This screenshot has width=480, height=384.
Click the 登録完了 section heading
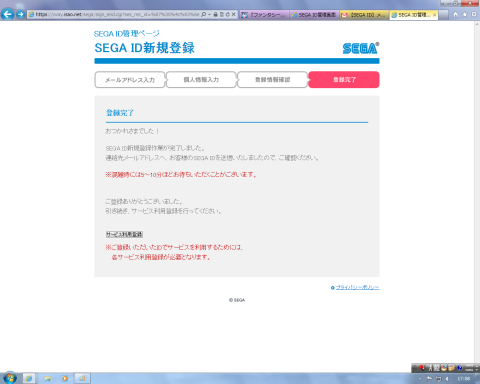tap(120, 113)
